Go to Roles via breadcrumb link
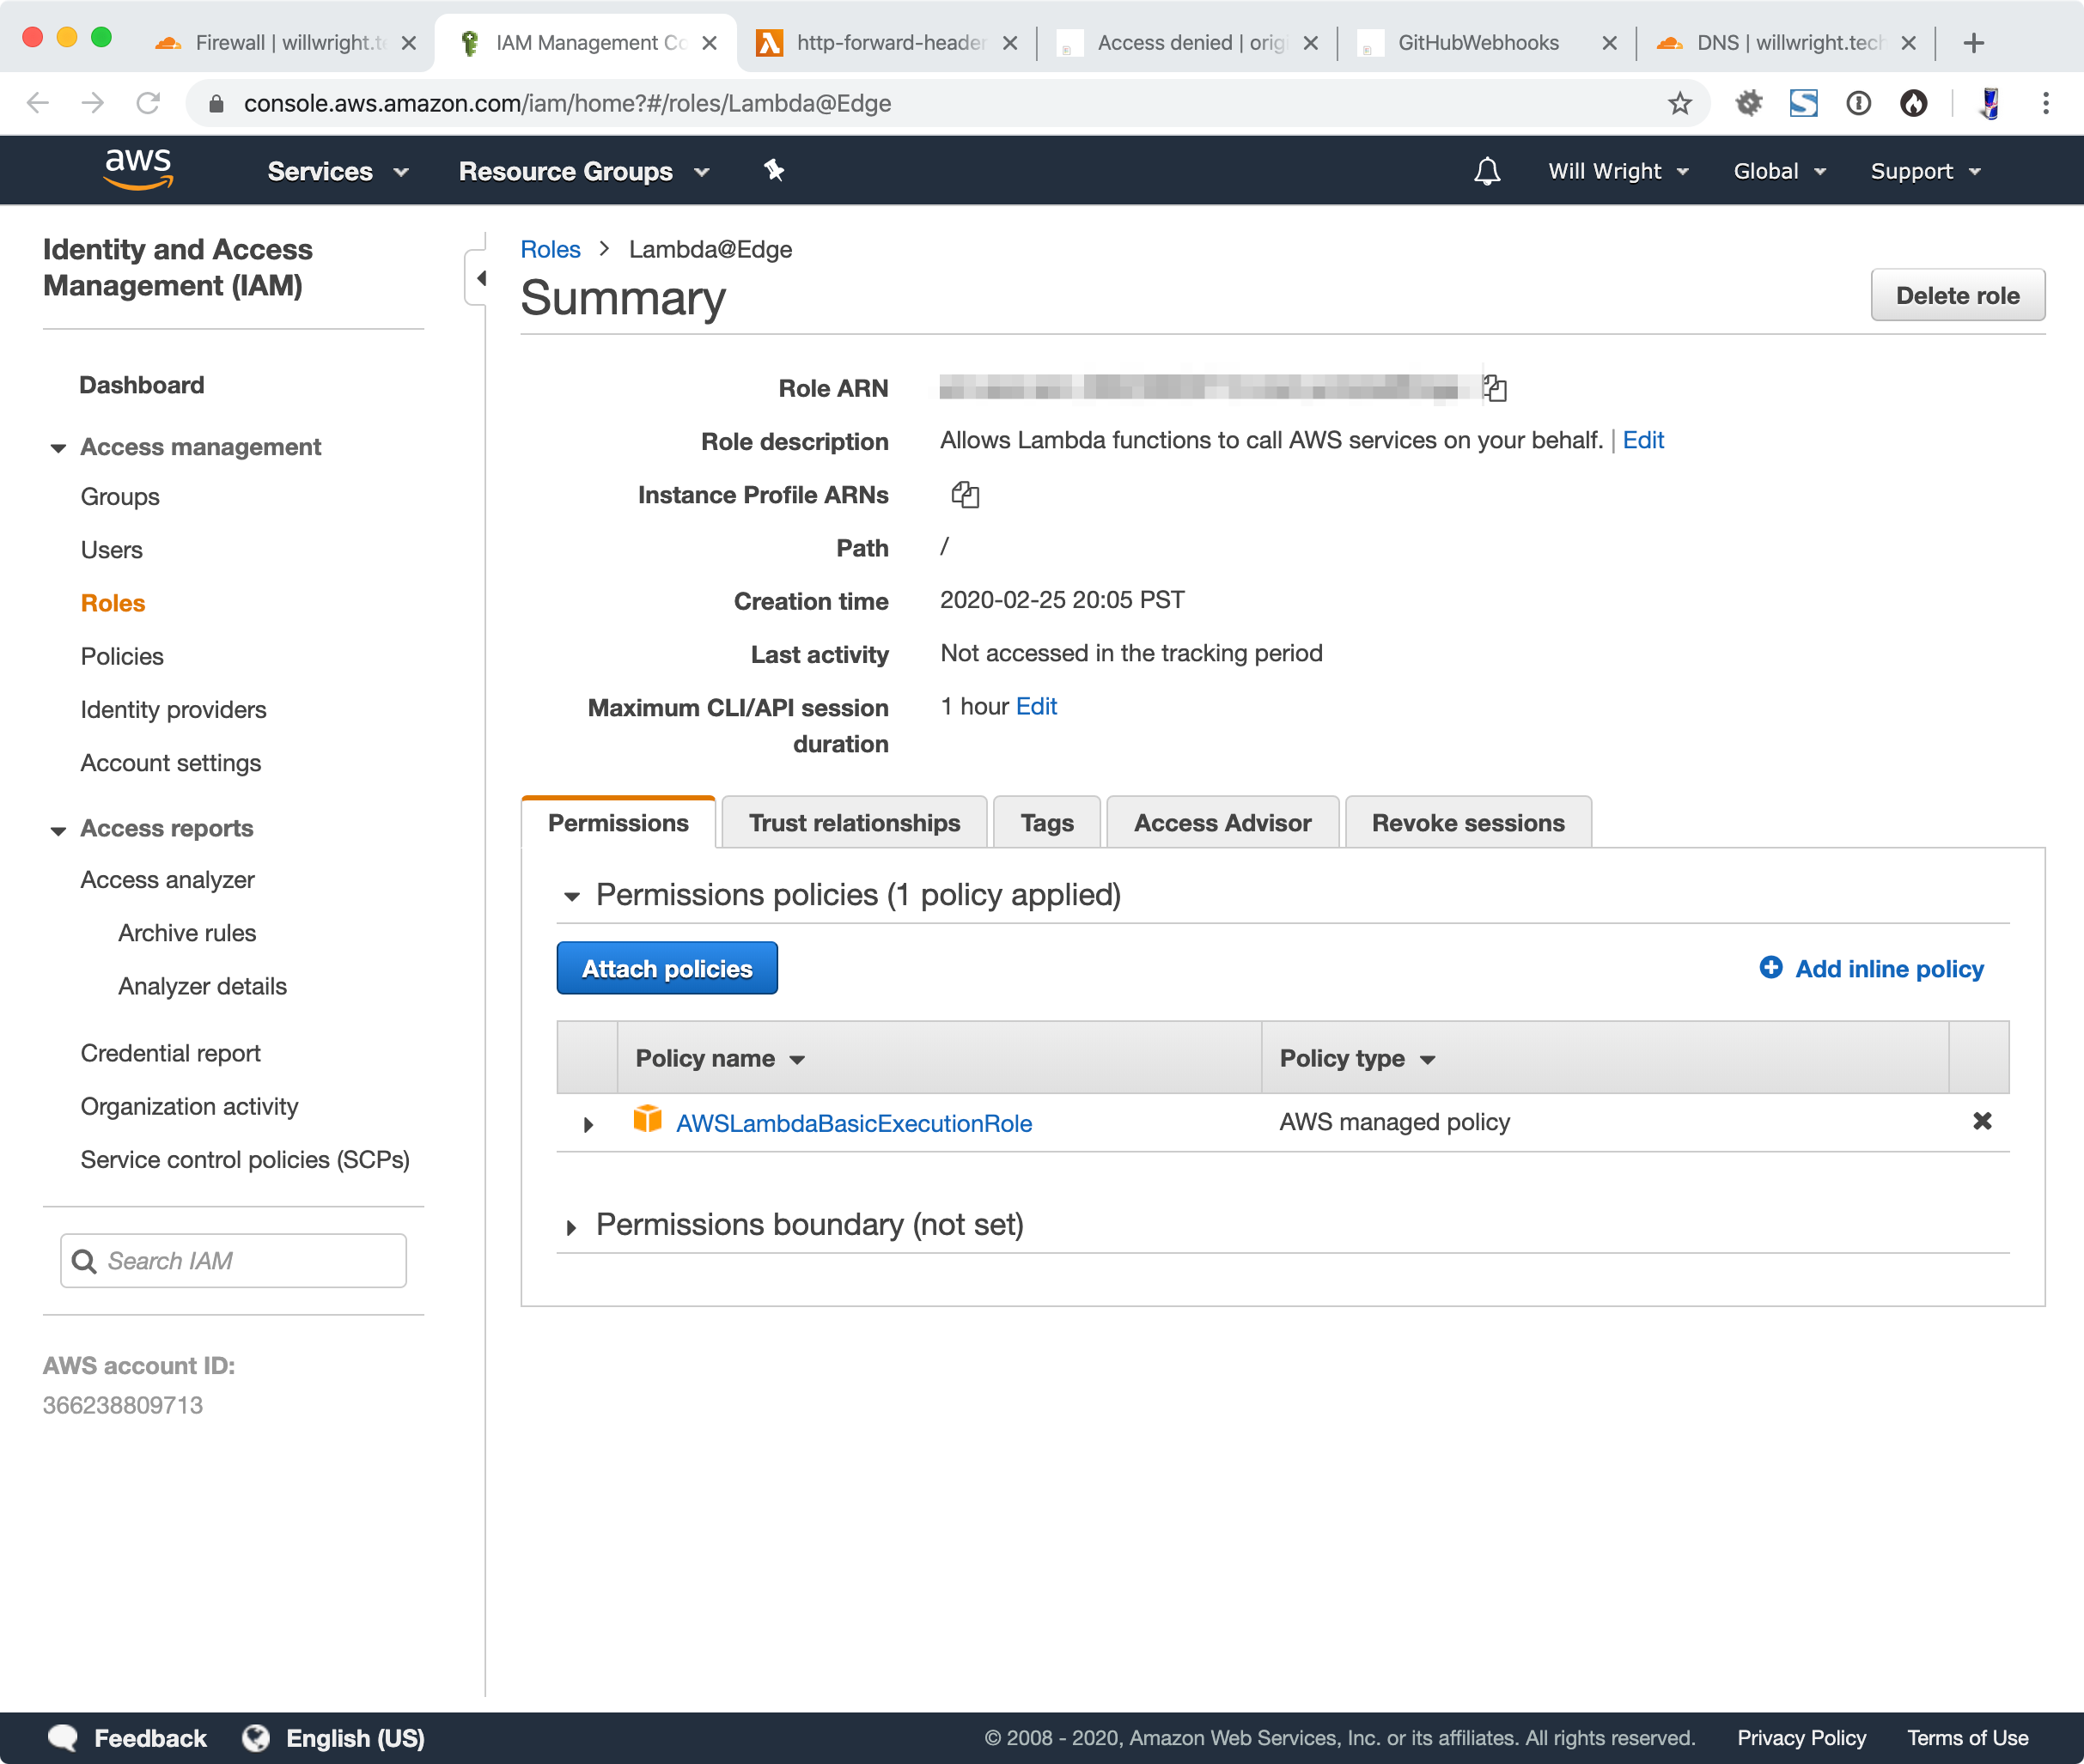Image resolution: width=2084 pixels, height=1764 pixels. 550,249
